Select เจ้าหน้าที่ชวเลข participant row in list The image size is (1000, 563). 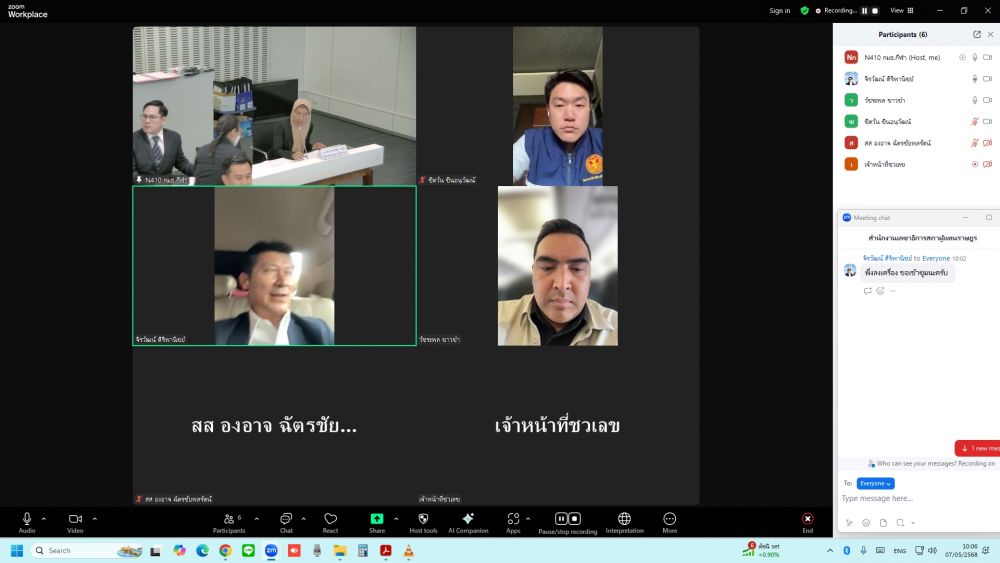pos(916,165)
